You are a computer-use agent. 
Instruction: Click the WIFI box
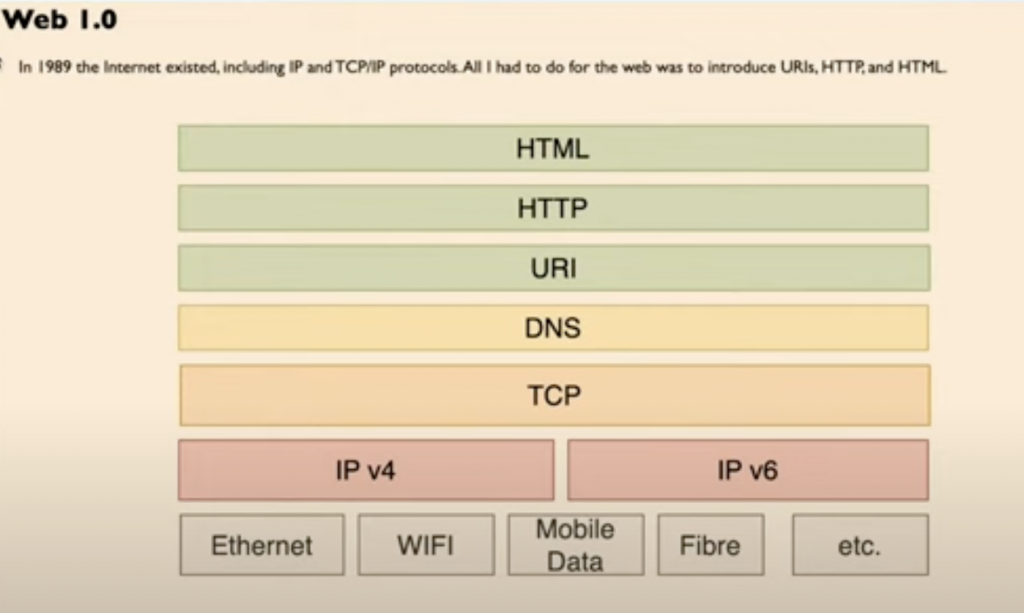[426, 544]
